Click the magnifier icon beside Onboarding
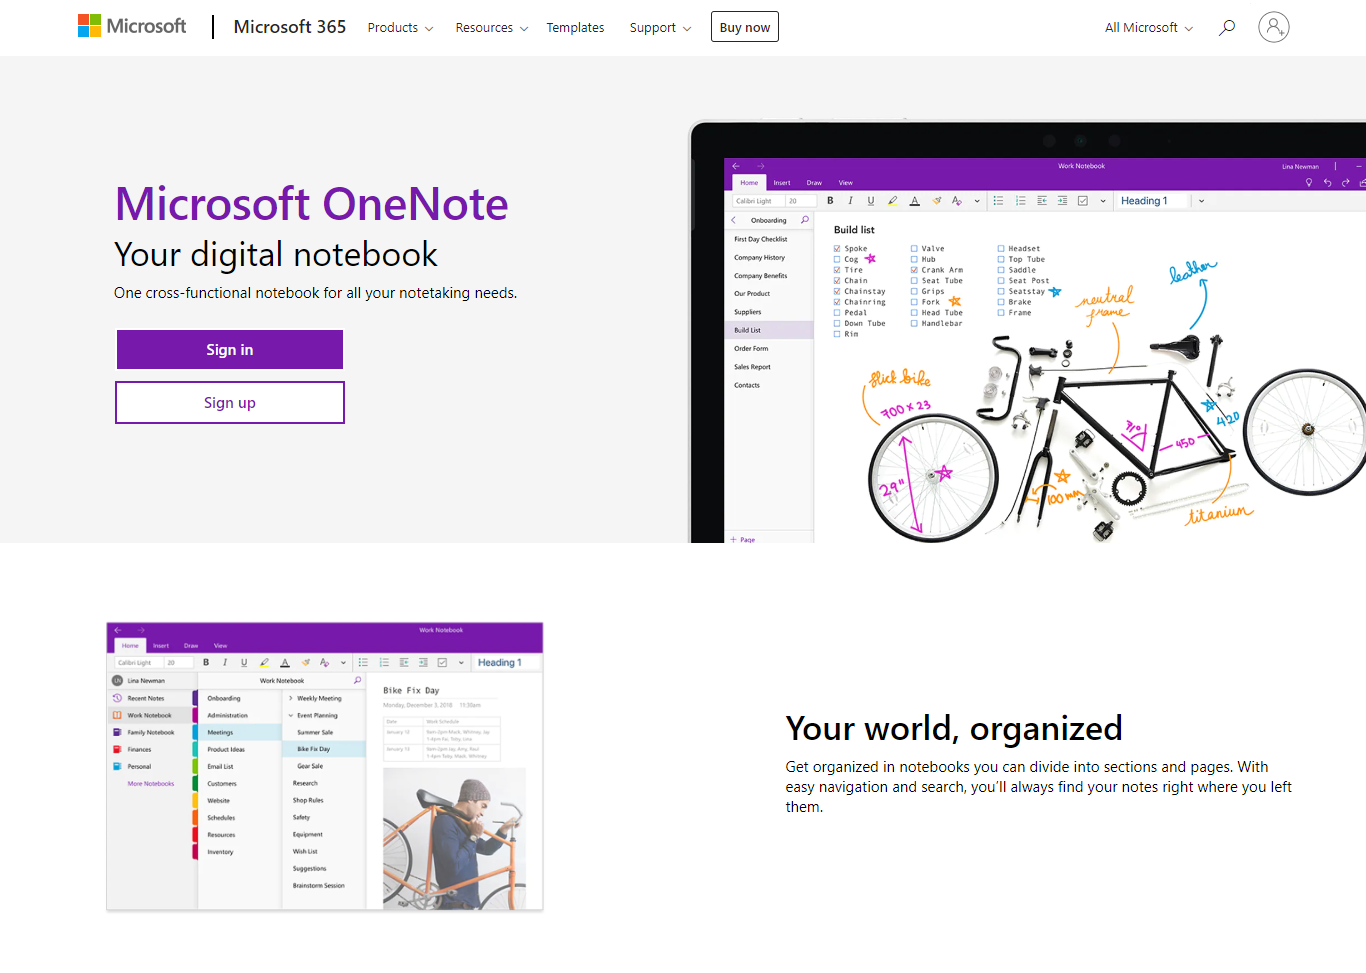The image size is (1366, 973). click(x=804, y=220)
